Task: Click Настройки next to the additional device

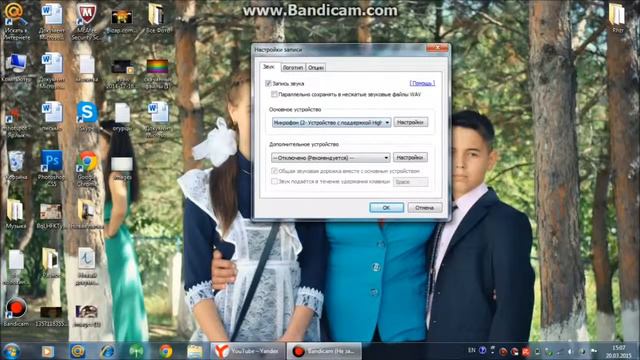Action: click(x=410, y=157)
